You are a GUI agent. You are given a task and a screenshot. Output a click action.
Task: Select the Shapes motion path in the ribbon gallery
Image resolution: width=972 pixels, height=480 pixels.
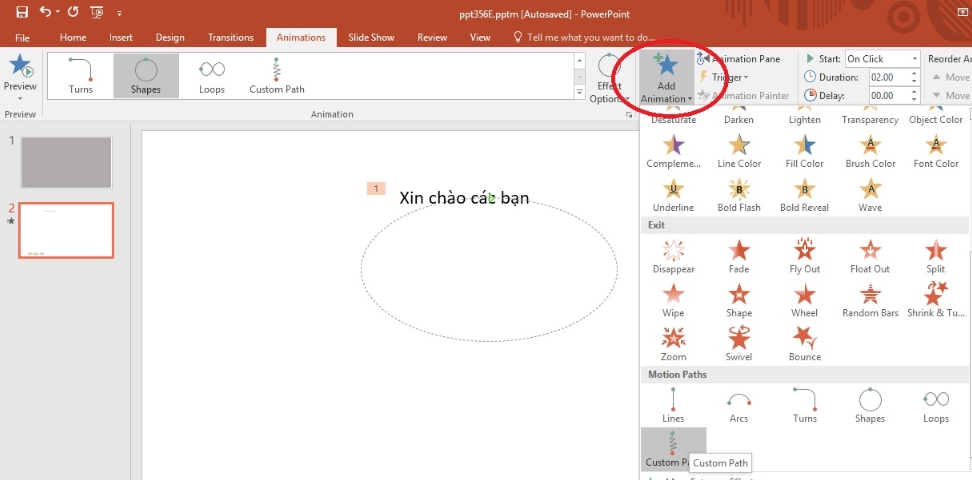point(146,76)
